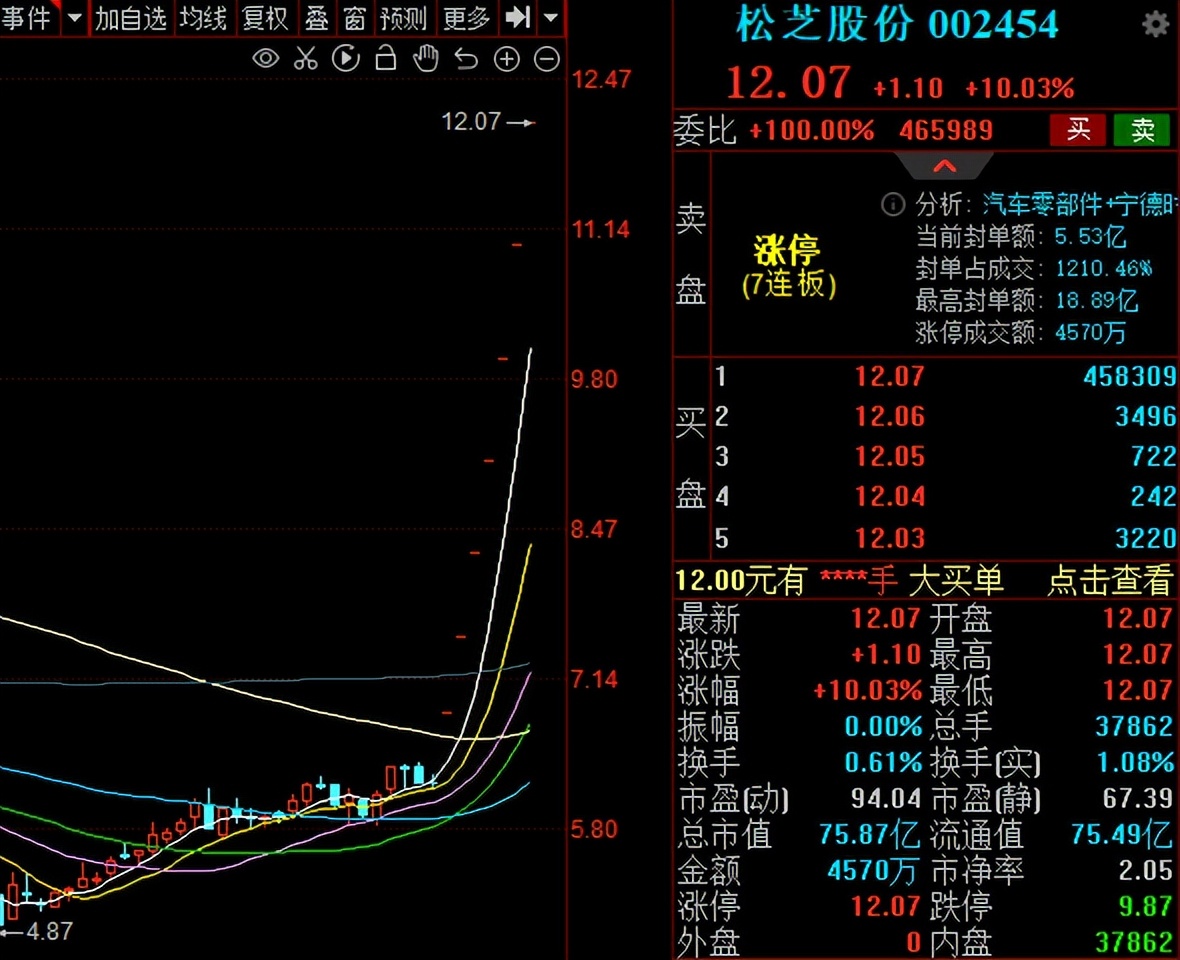Viewport: 1180px width, 960px height.
Task: Open the dropdown next to 事件
Action: [75, 17]
